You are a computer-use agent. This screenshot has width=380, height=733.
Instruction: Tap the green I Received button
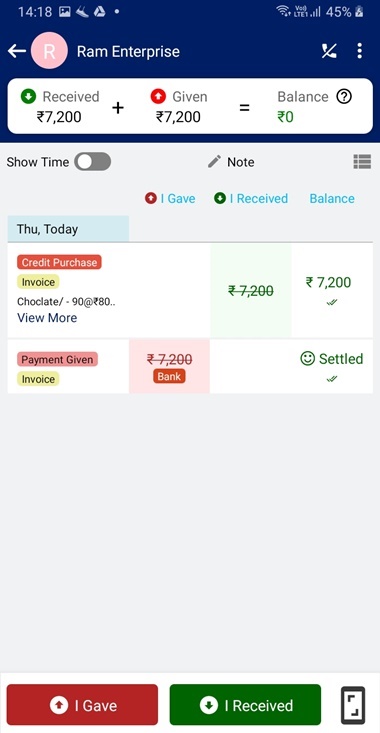click(x=245, y=705)
